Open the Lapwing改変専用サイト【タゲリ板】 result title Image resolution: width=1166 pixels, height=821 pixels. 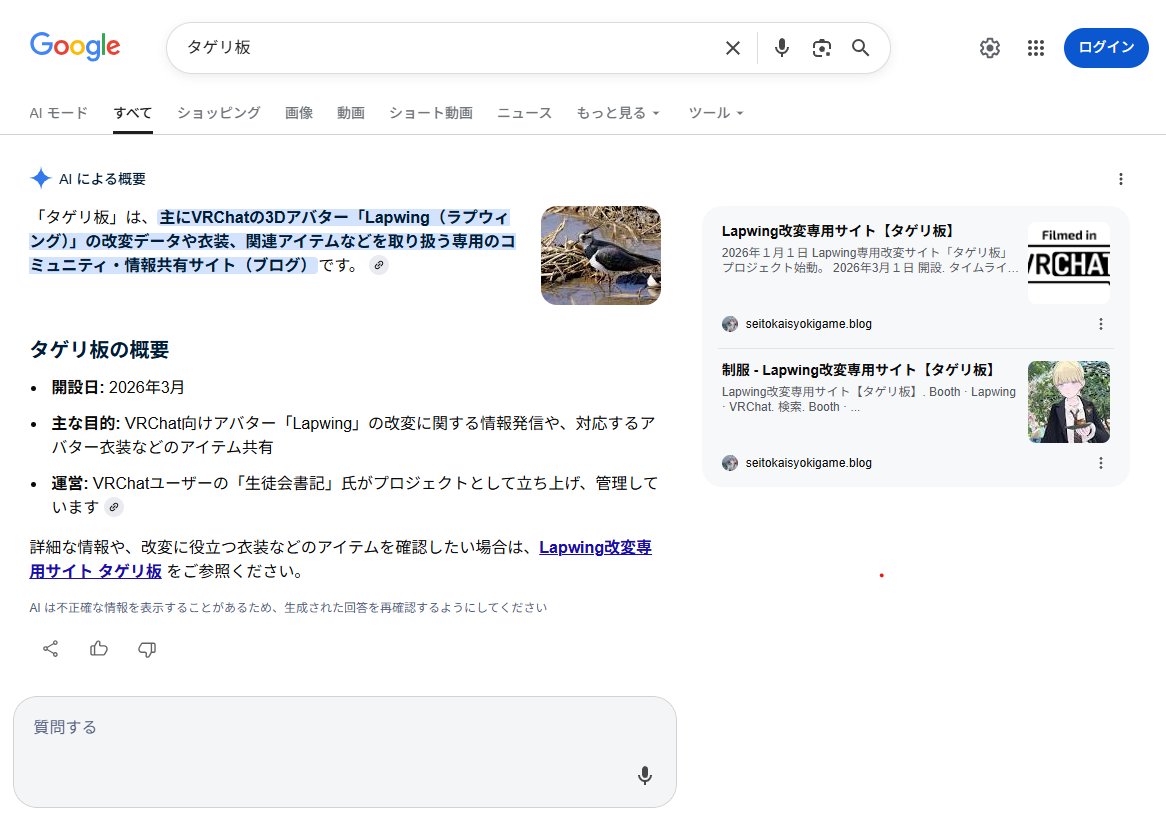[837, 231]
